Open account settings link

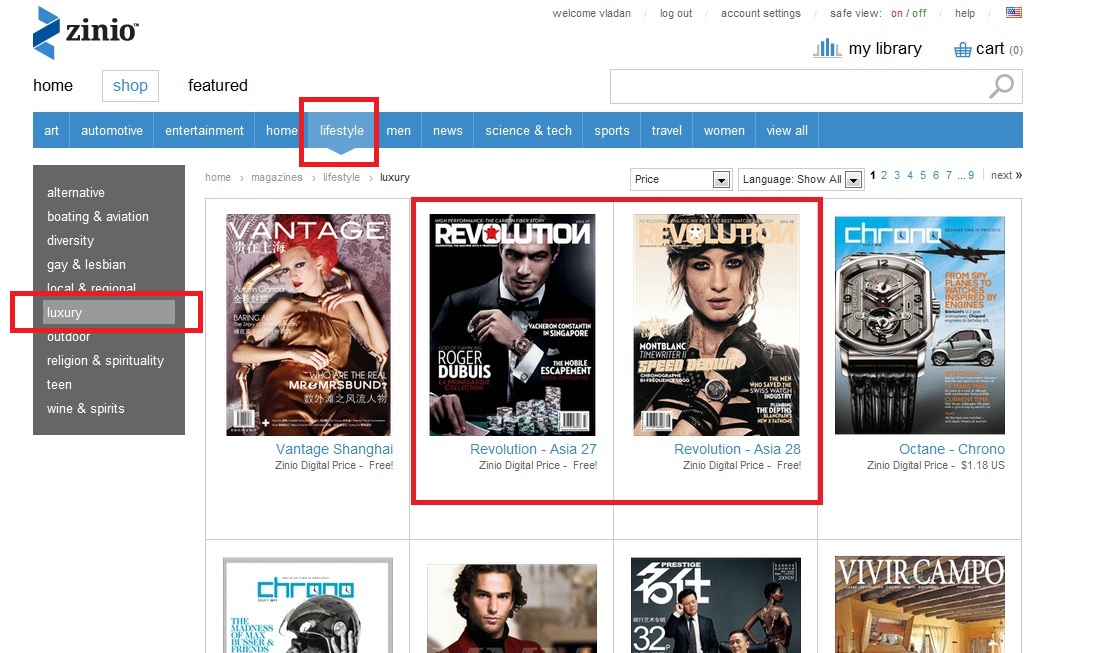pyautogui.click(x=760, y=14)
